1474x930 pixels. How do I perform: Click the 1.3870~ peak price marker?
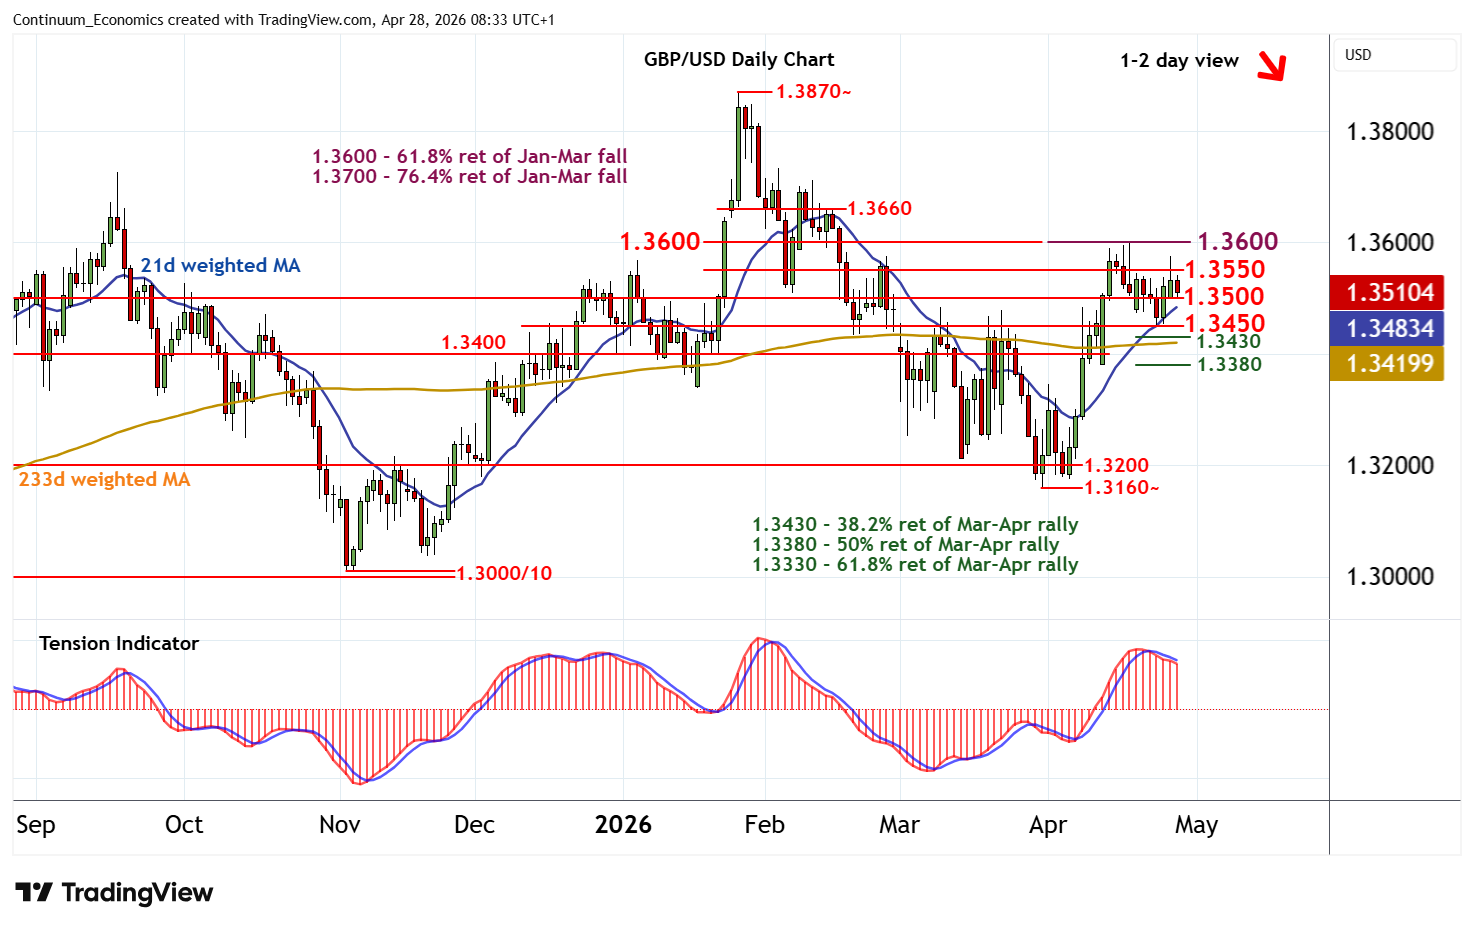tap(813, 92)
